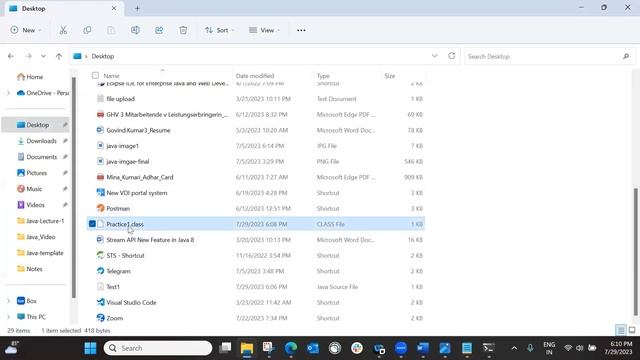
Task: Add a new tab with plus button
Action: click(137, 8)
